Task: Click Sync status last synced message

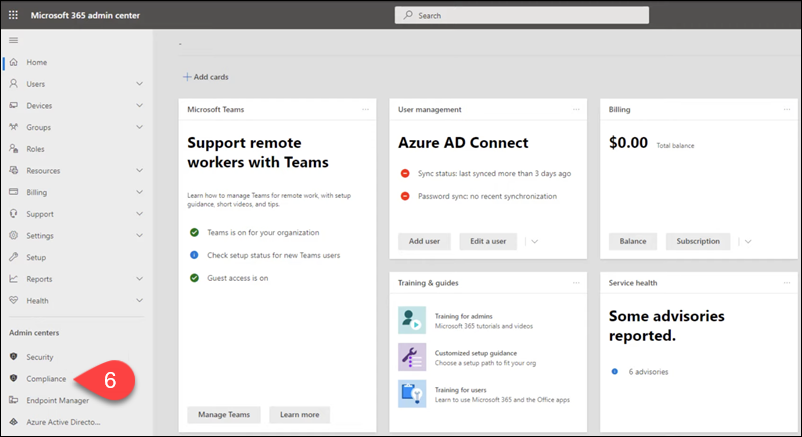Action: coord(494,173)
